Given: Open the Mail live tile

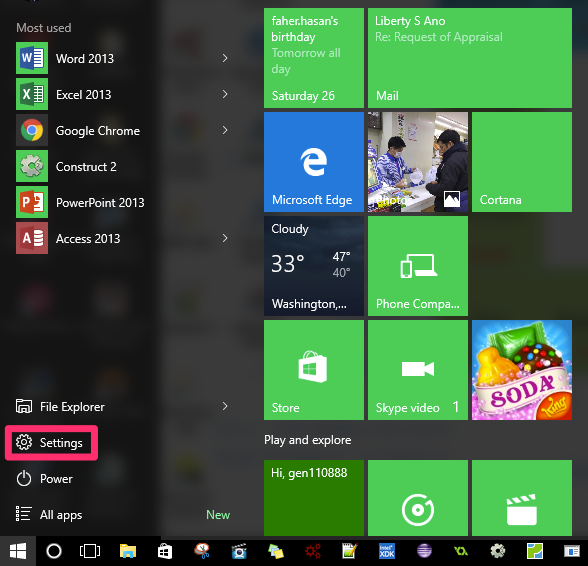Looking at the screenshot, I should click(x=470, y=58).
